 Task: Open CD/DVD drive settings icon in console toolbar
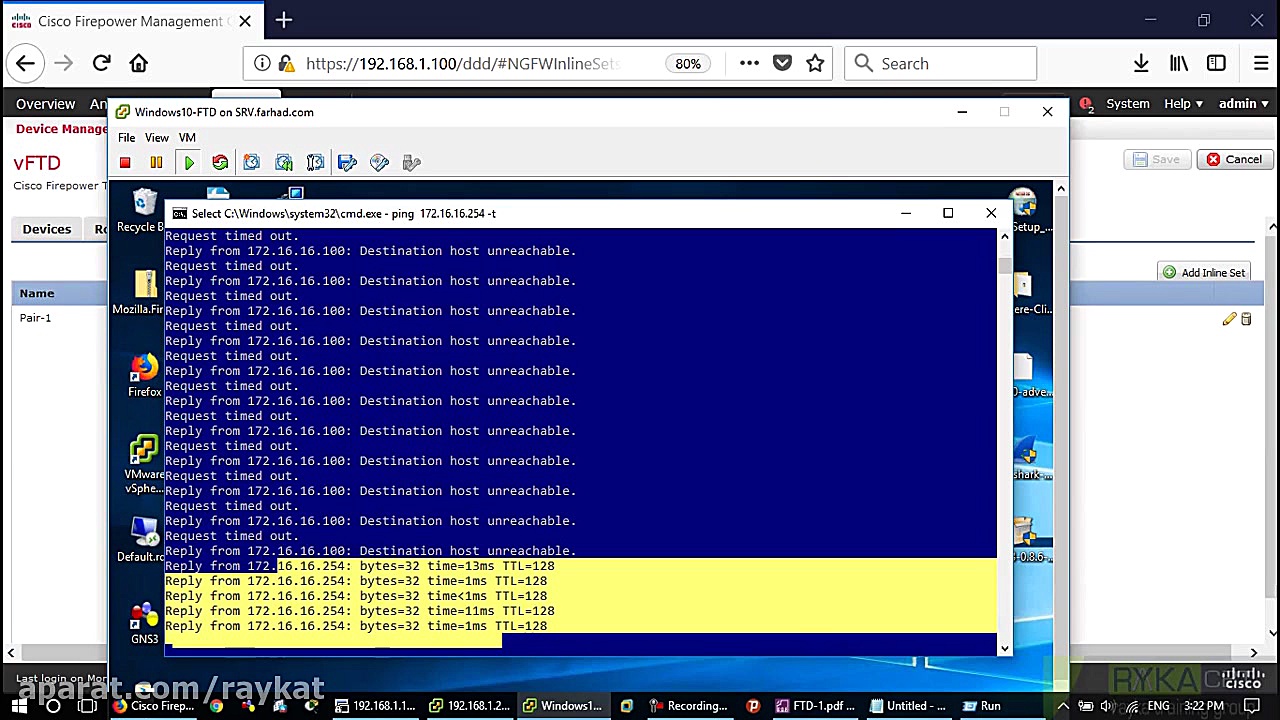(379, 162)
